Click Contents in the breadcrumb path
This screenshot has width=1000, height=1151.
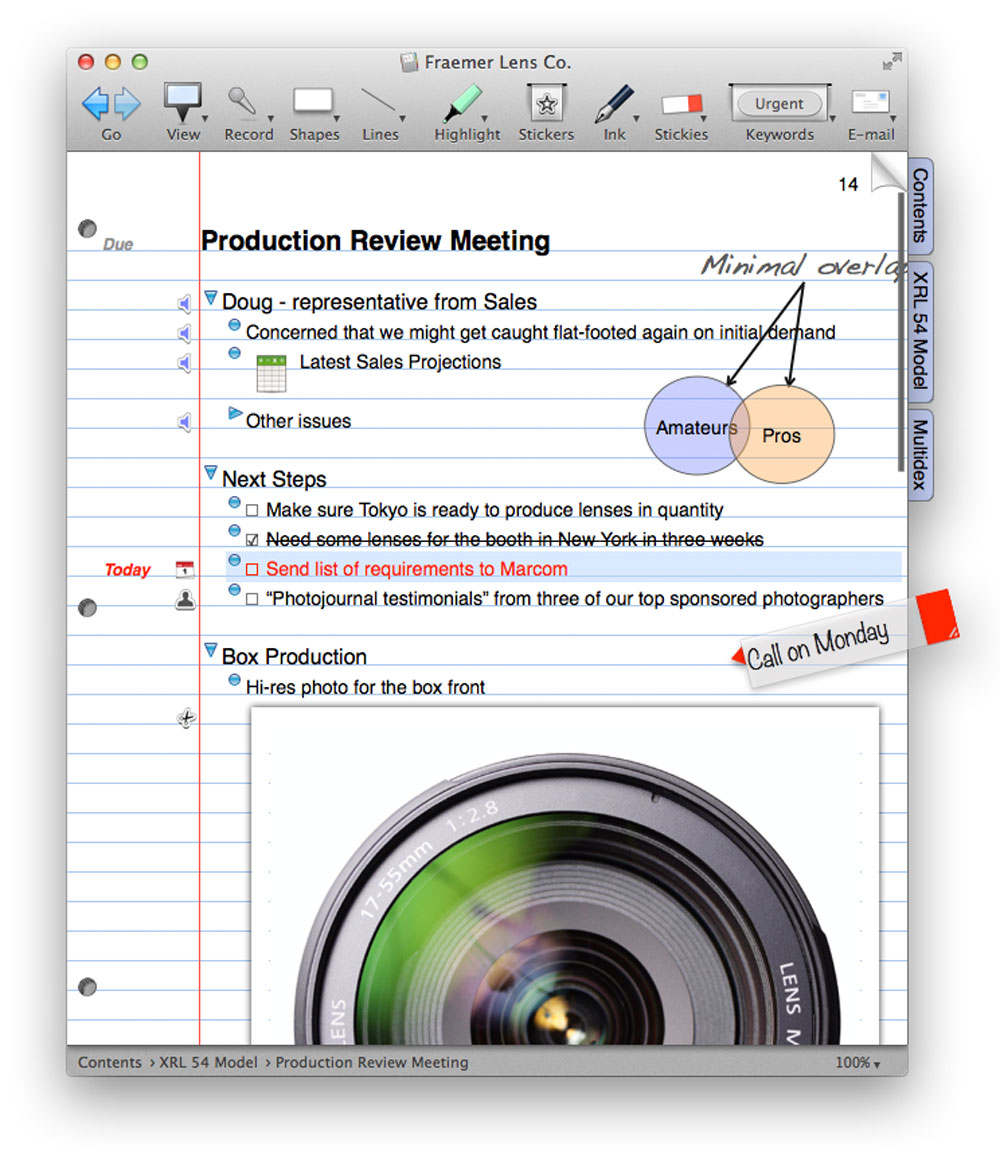coord(110,1063)
